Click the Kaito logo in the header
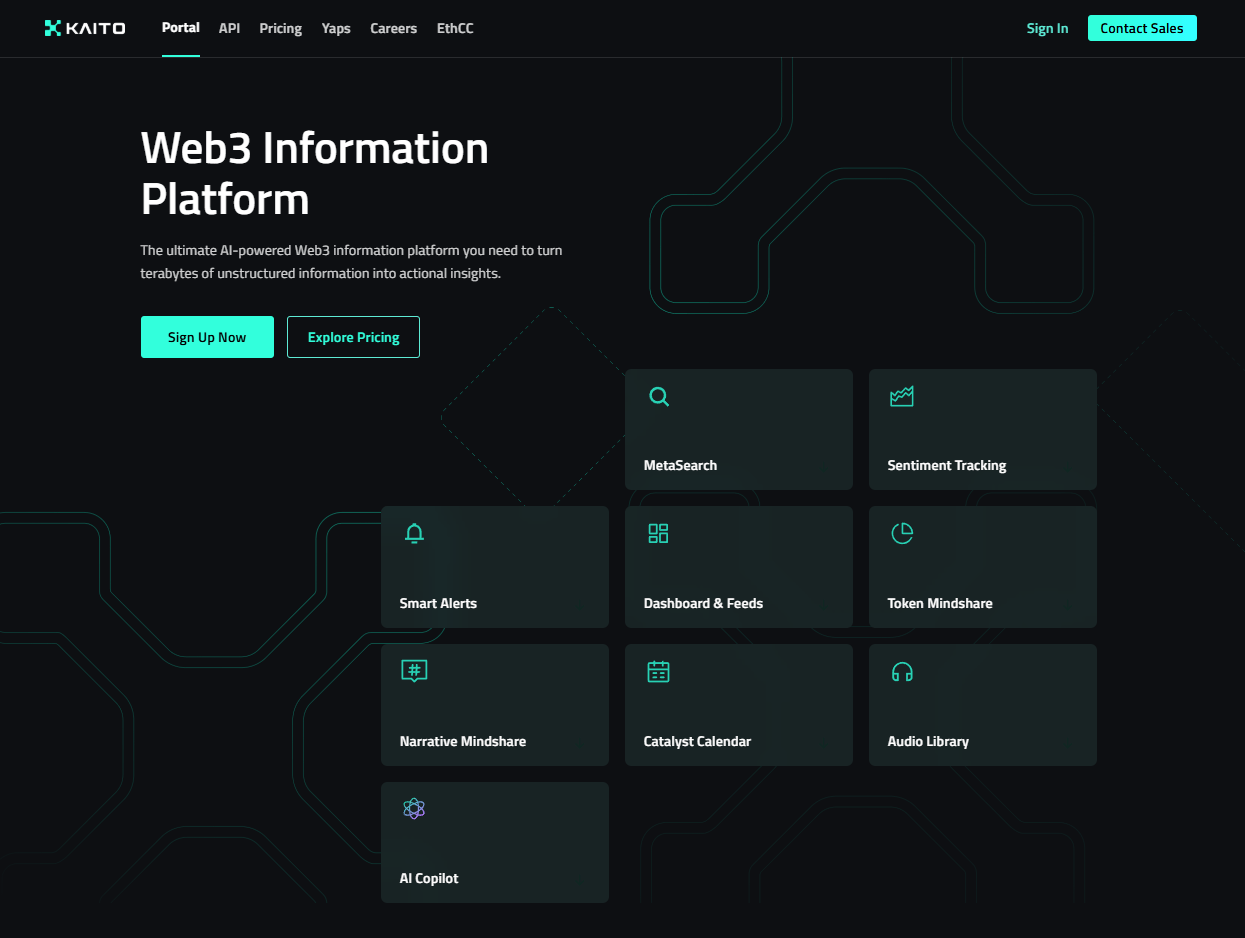 85,28
